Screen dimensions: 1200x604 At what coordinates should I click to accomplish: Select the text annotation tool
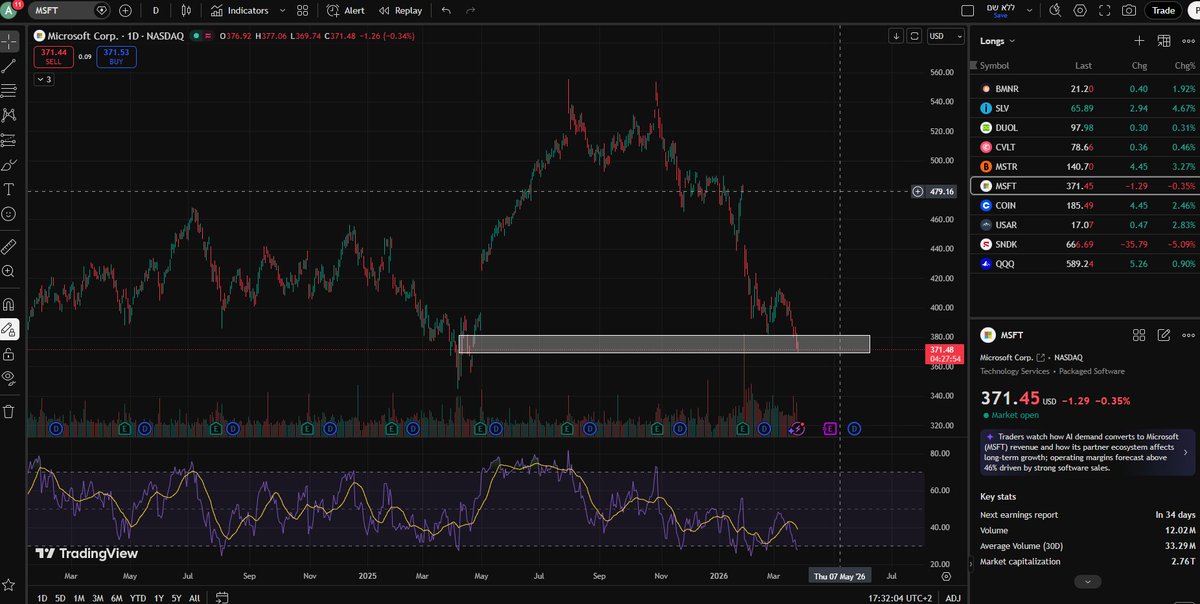(9, 189)
